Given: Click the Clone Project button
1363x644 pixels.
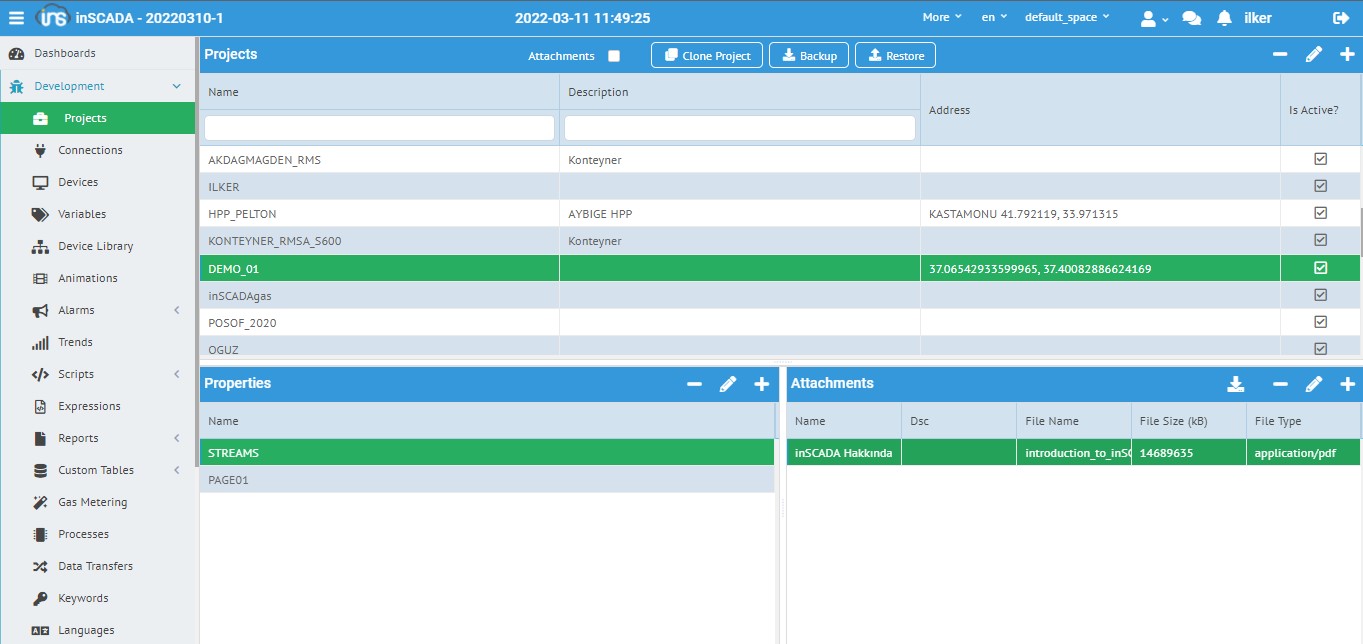Looking at the screenshot, I should (707, 56).
